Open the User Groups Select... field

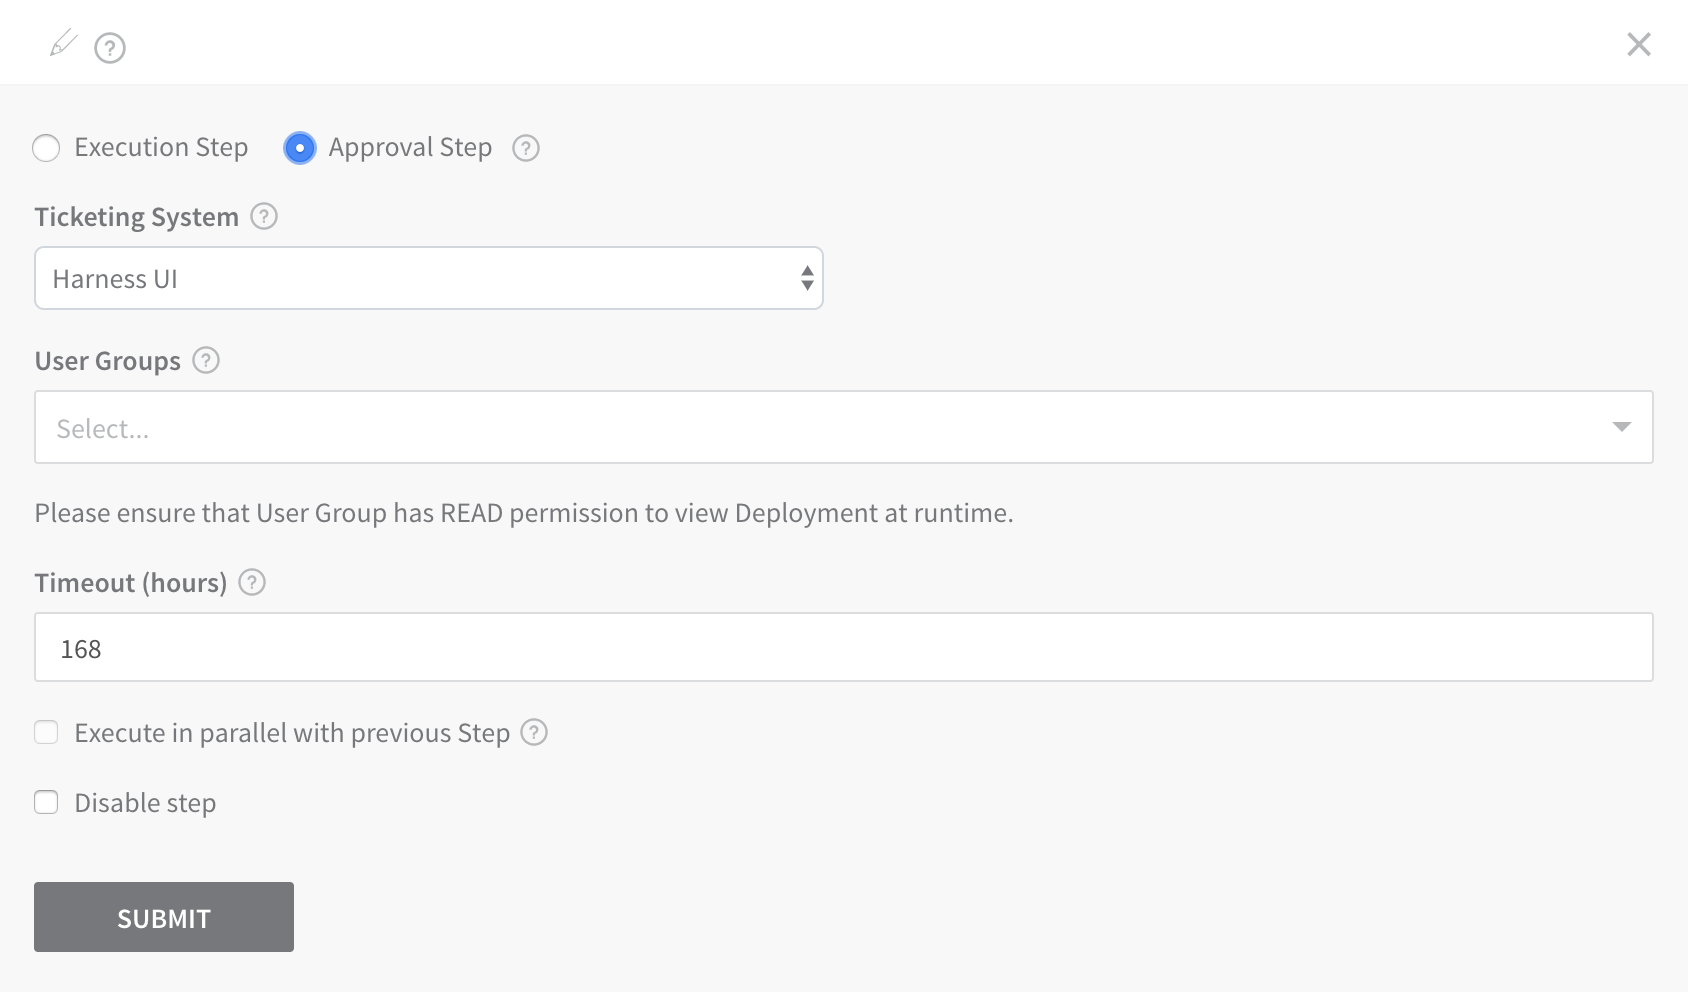(x=844, y=427)
